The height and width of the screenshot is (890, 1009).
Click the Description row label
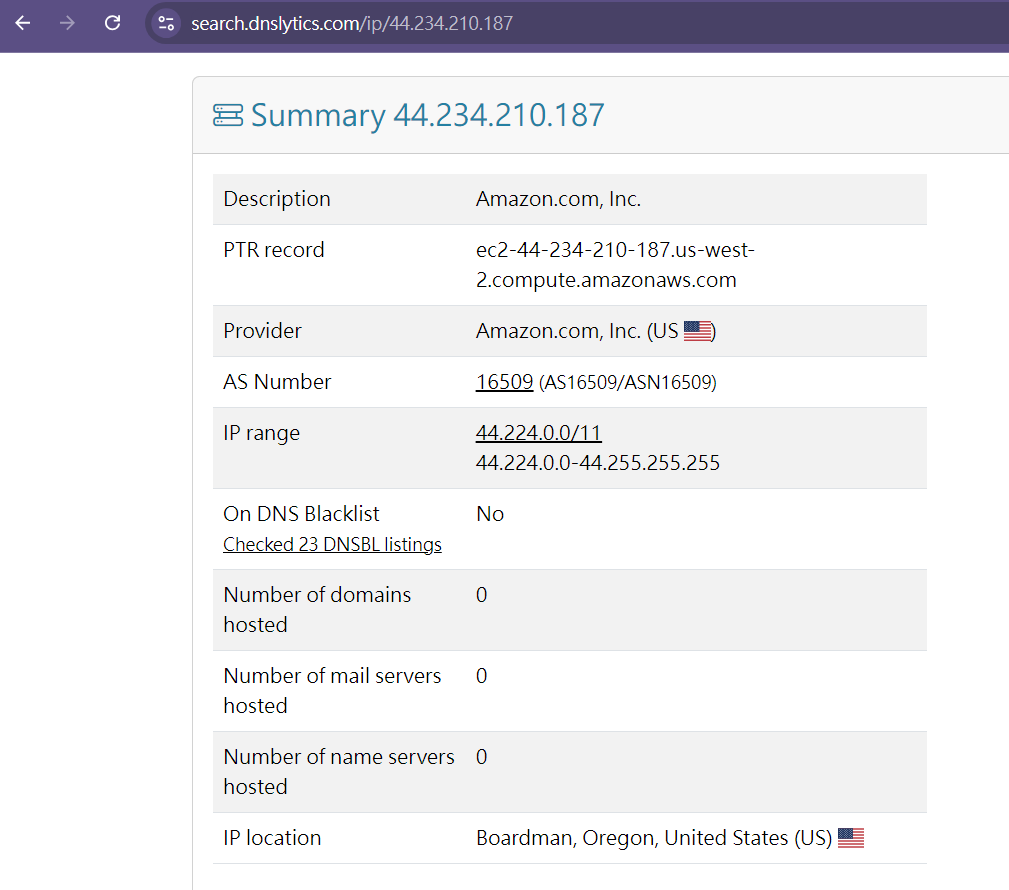(x=277, y=199)
